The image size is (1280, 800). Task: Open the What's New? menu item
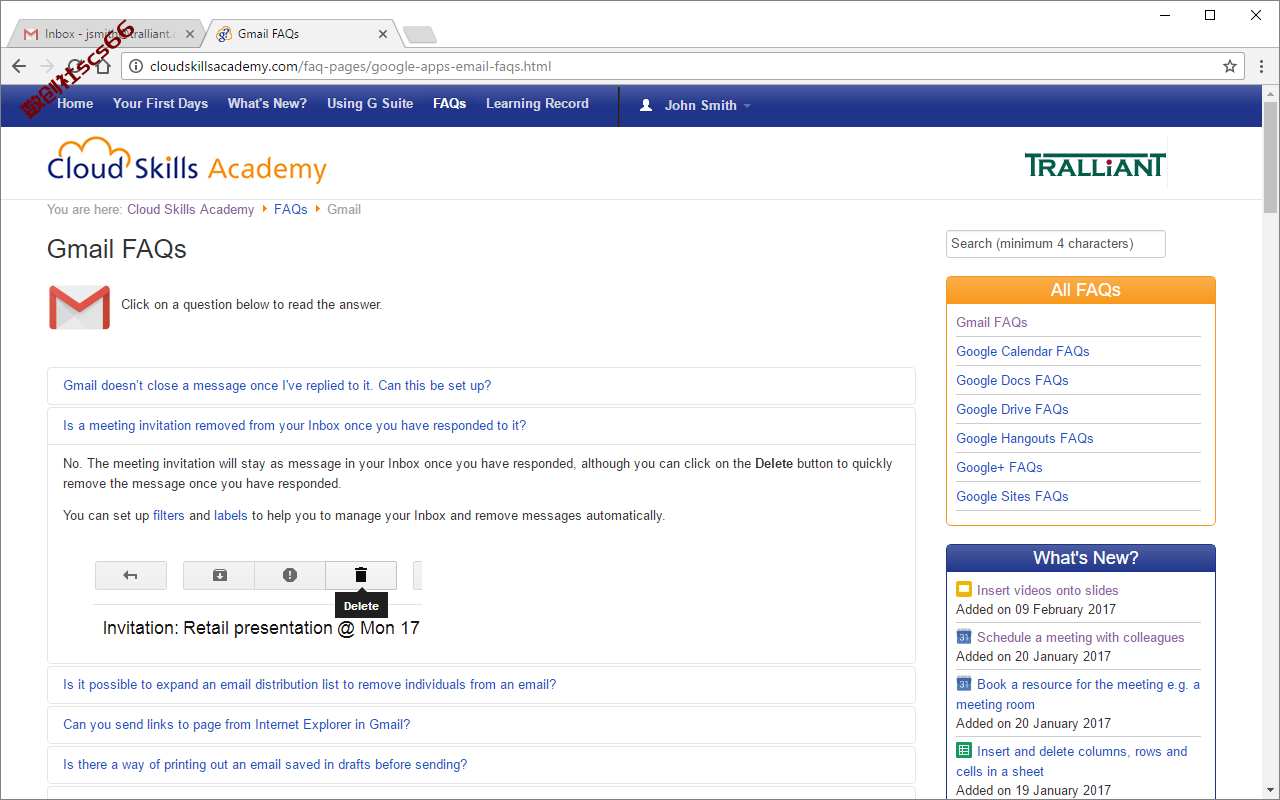pyautogui.click(x=267, y=104)
